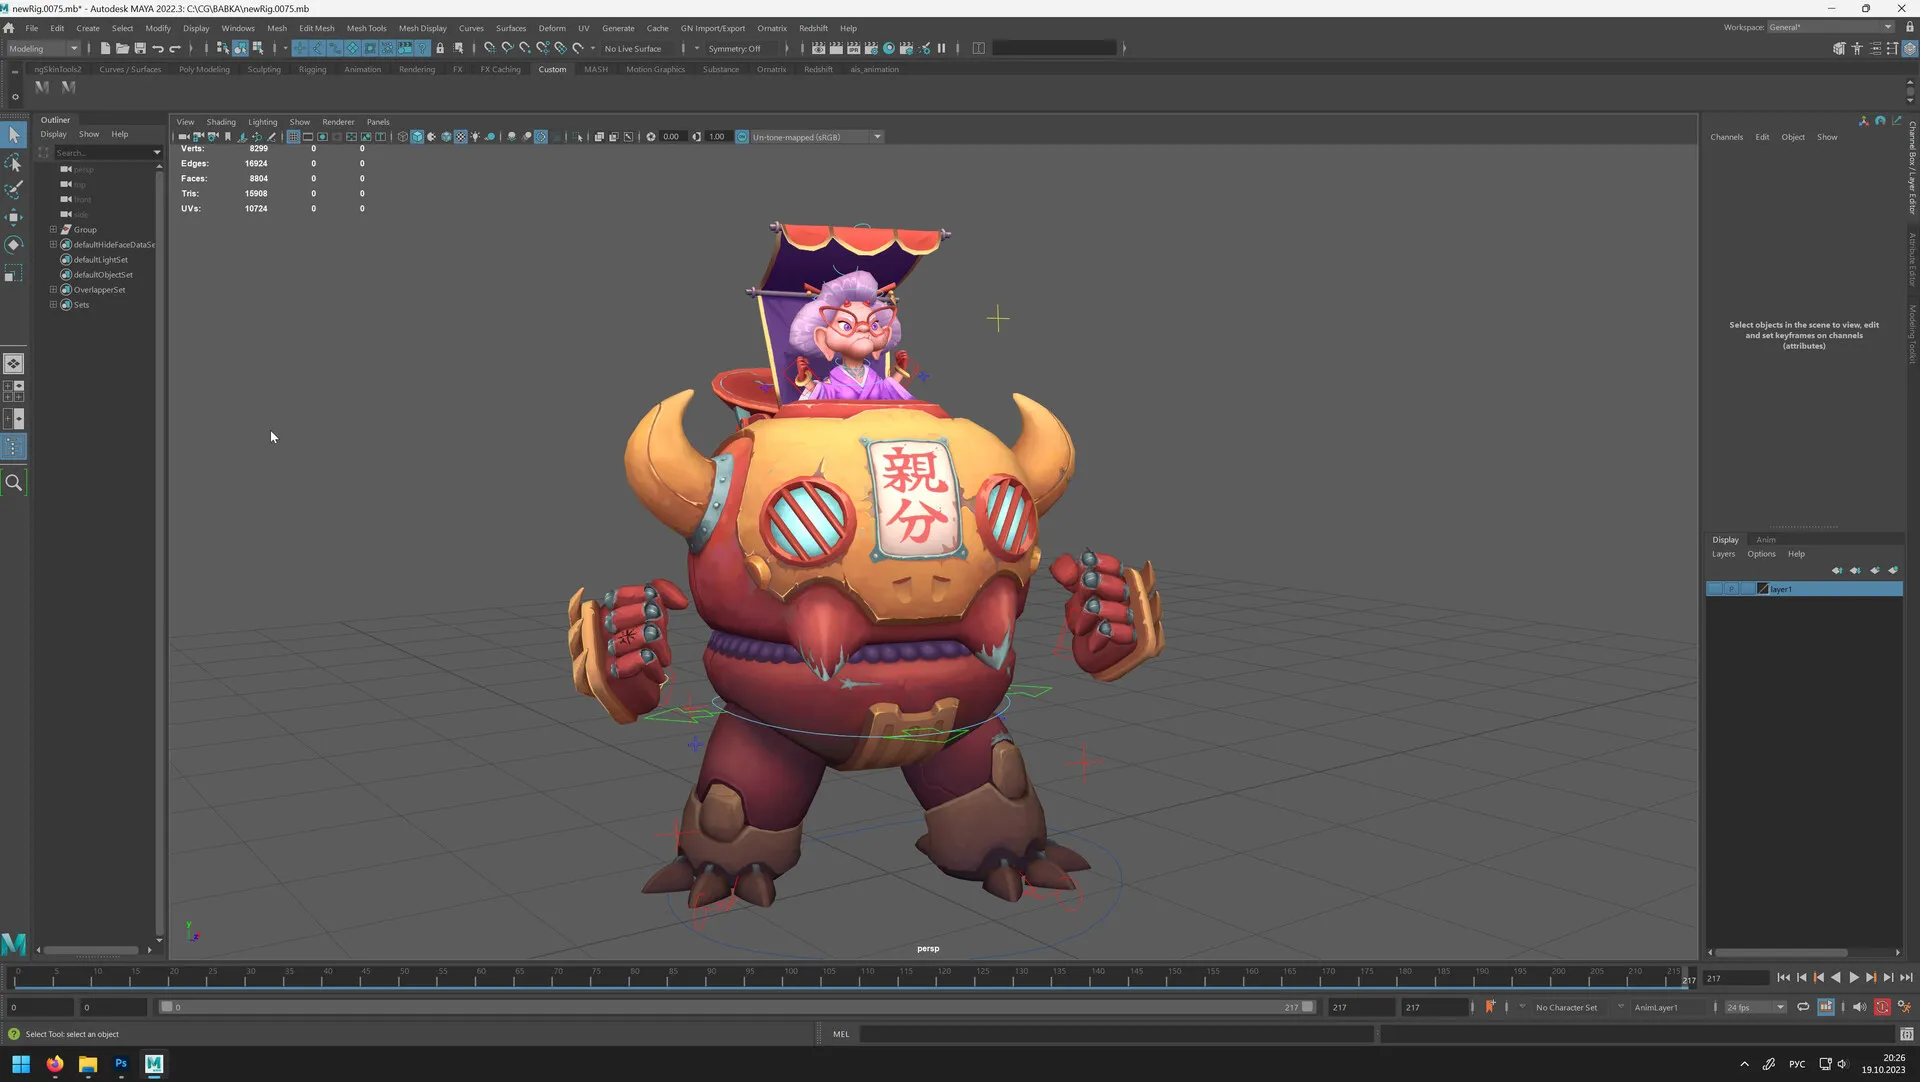
Task: Click the four-view layout icon
Action: pyautogui.click(x=13, y=391)
